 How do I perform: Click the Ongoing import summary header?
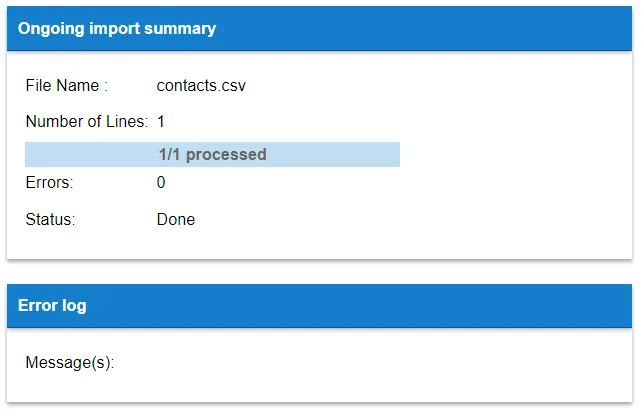pyautogui.click(x=319, y=28)
